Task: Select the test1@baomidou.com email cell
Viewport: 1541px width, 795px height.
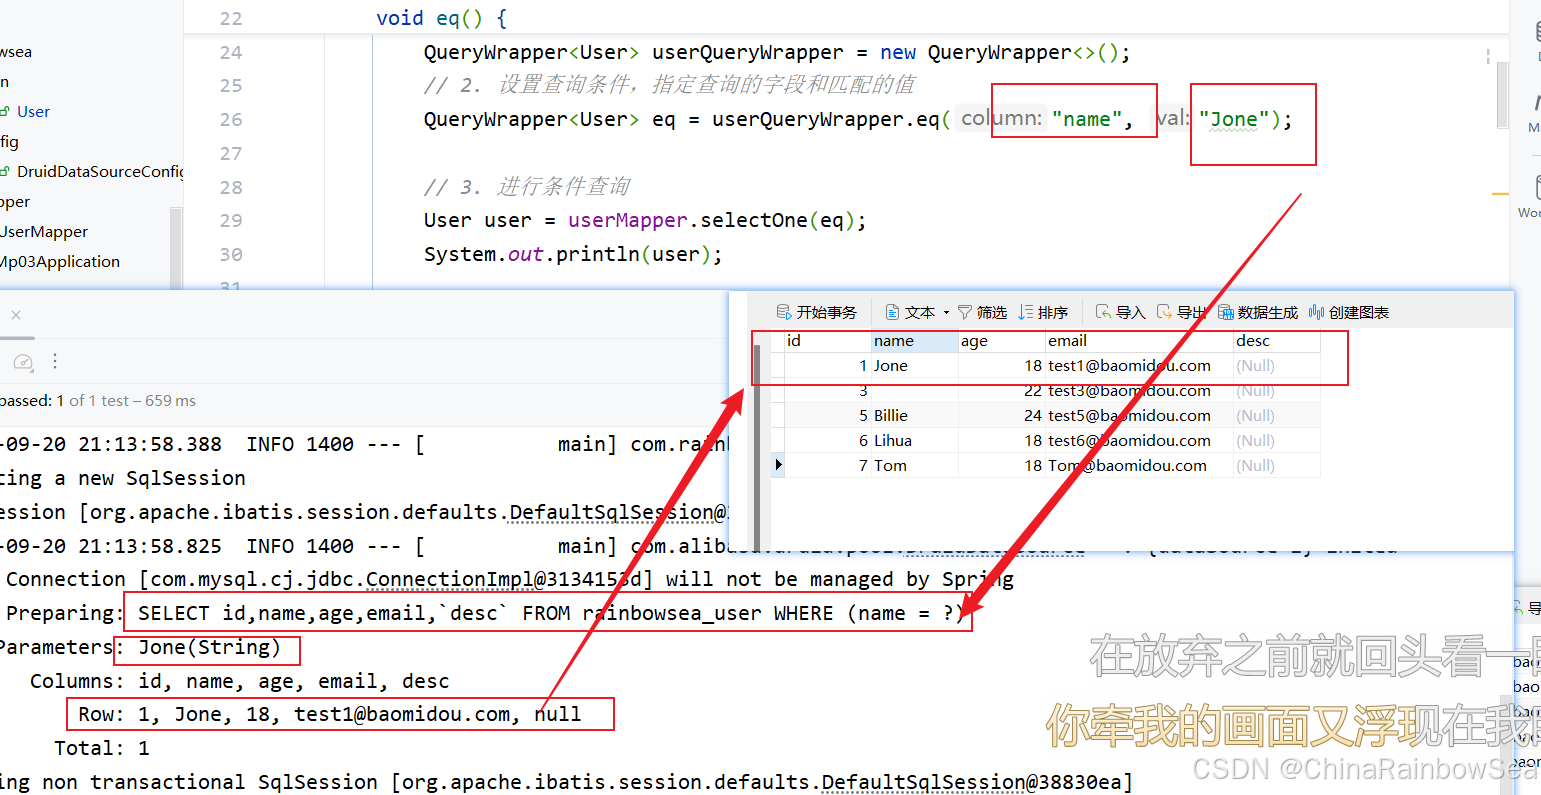Action: click(x=1139, y=366)
